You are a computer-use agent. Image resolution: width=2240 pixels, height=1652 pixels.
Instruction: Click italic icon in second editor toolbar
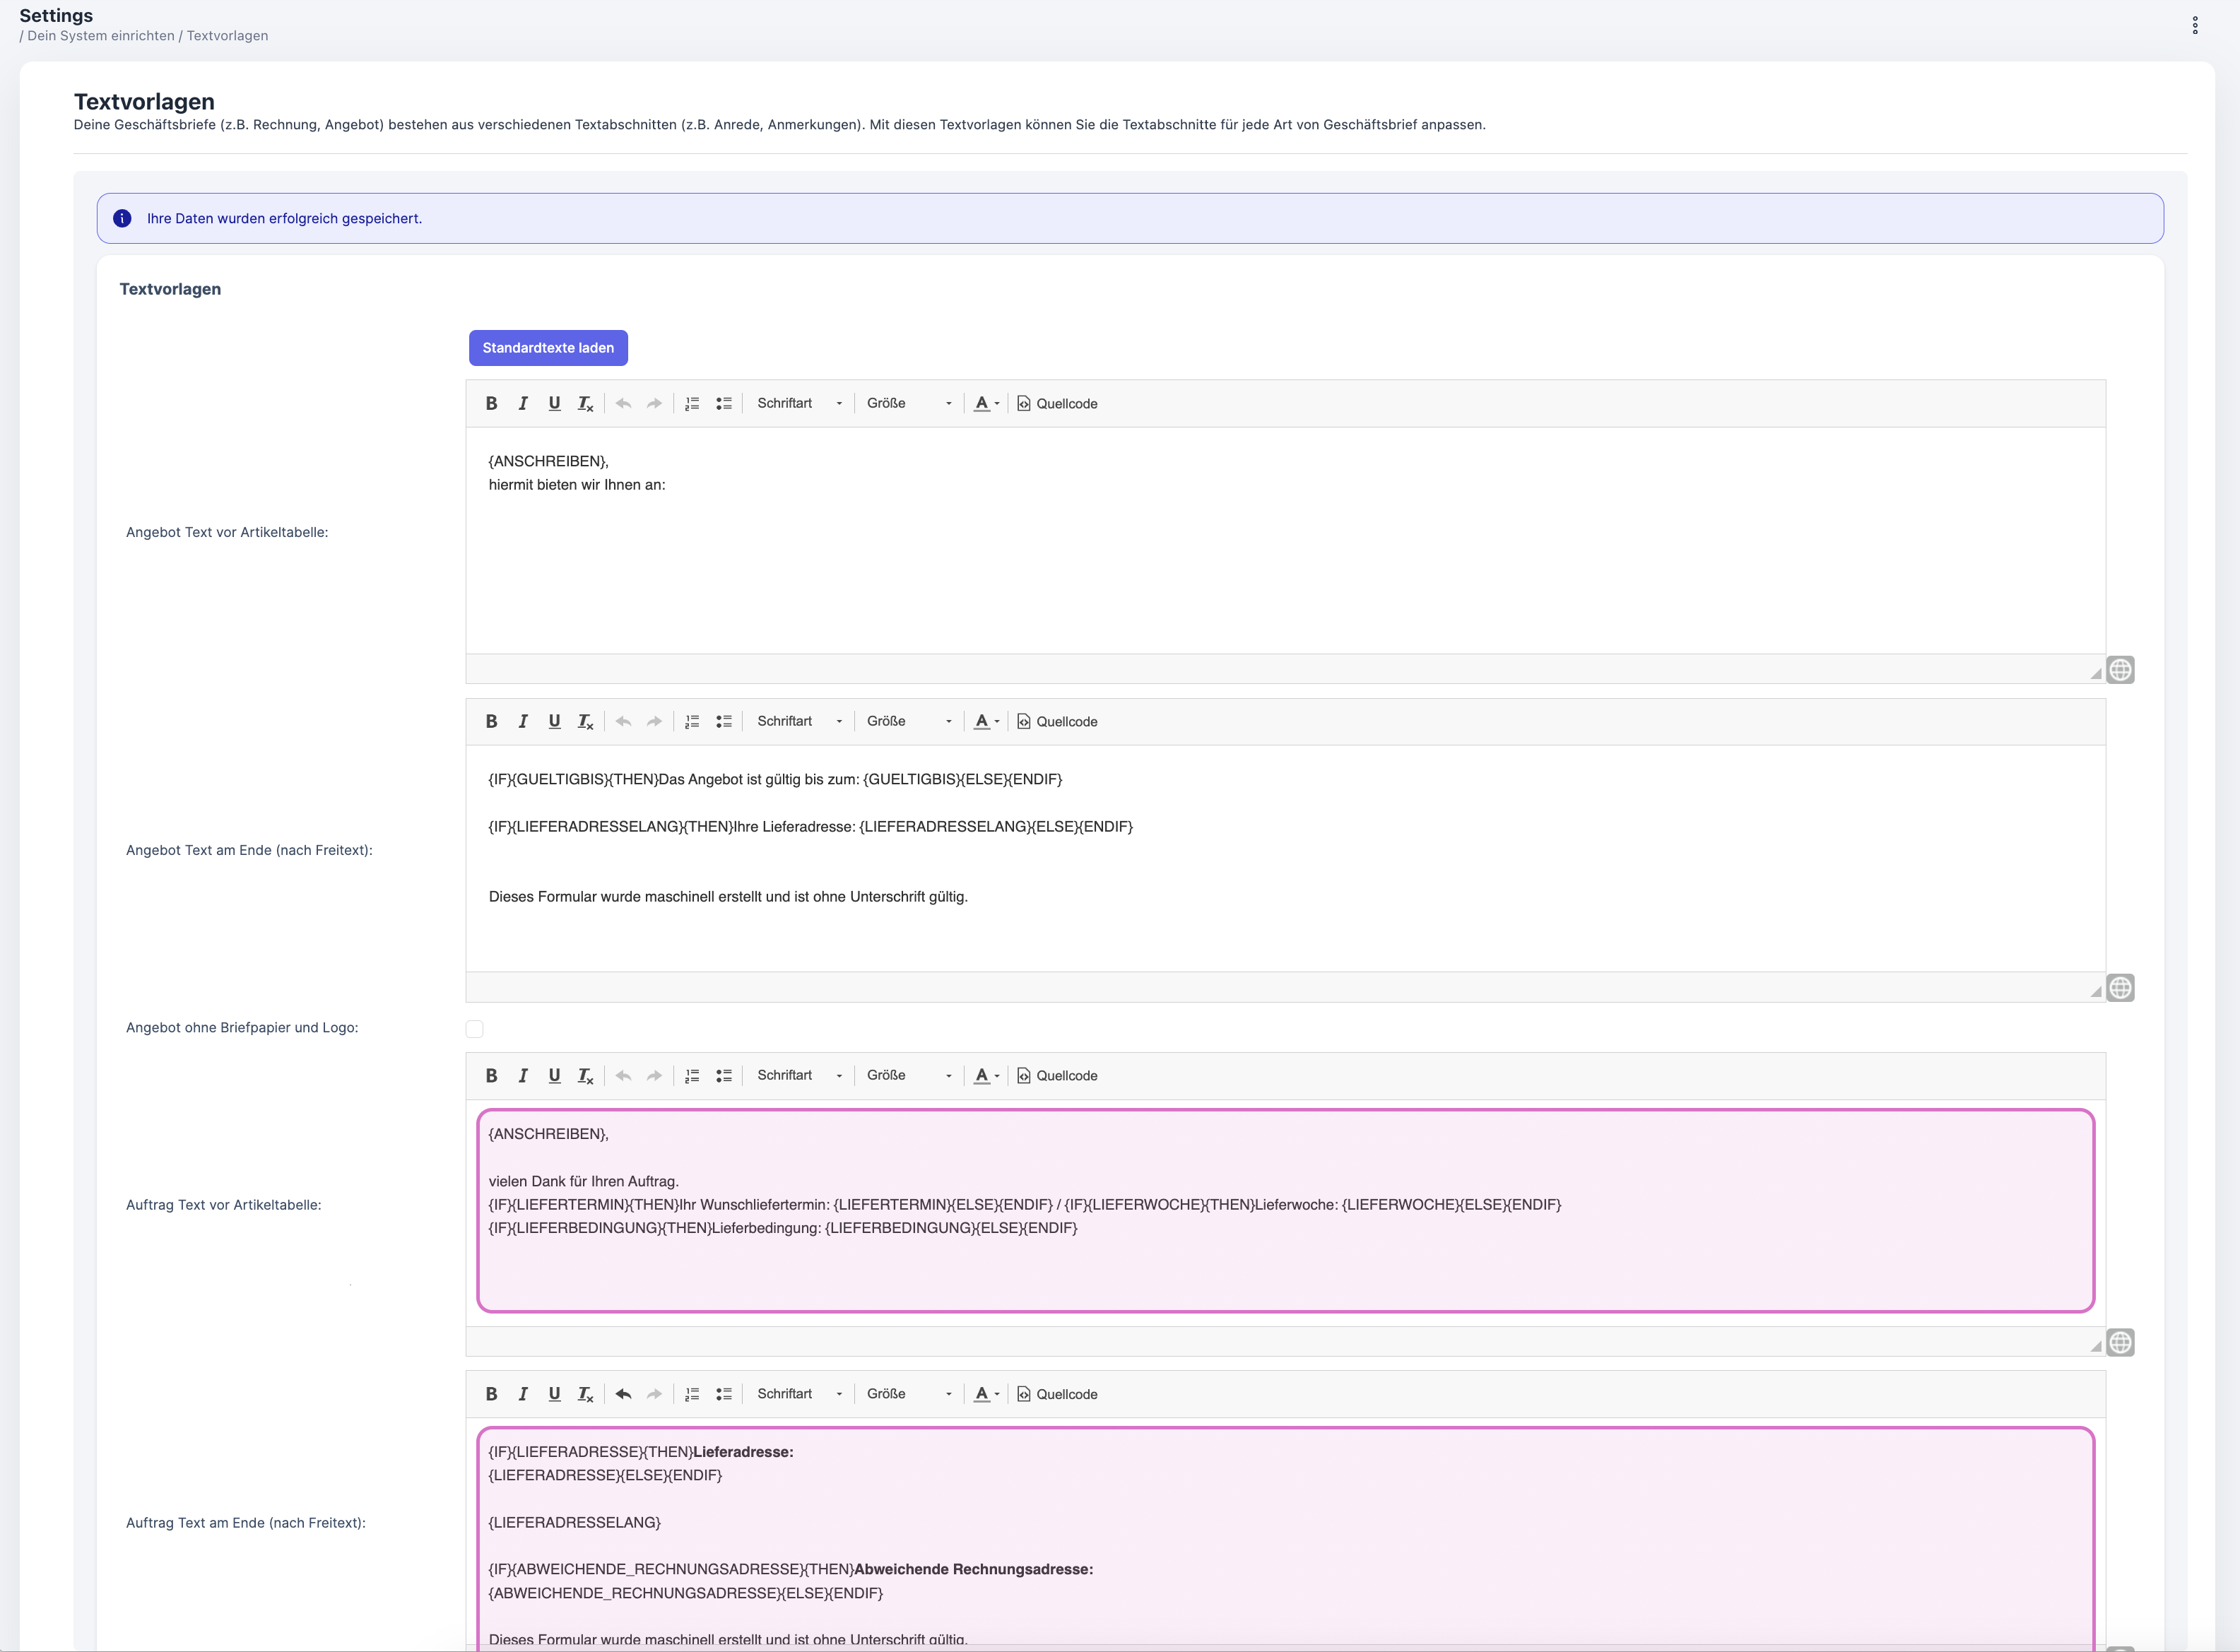pos(522,721)
